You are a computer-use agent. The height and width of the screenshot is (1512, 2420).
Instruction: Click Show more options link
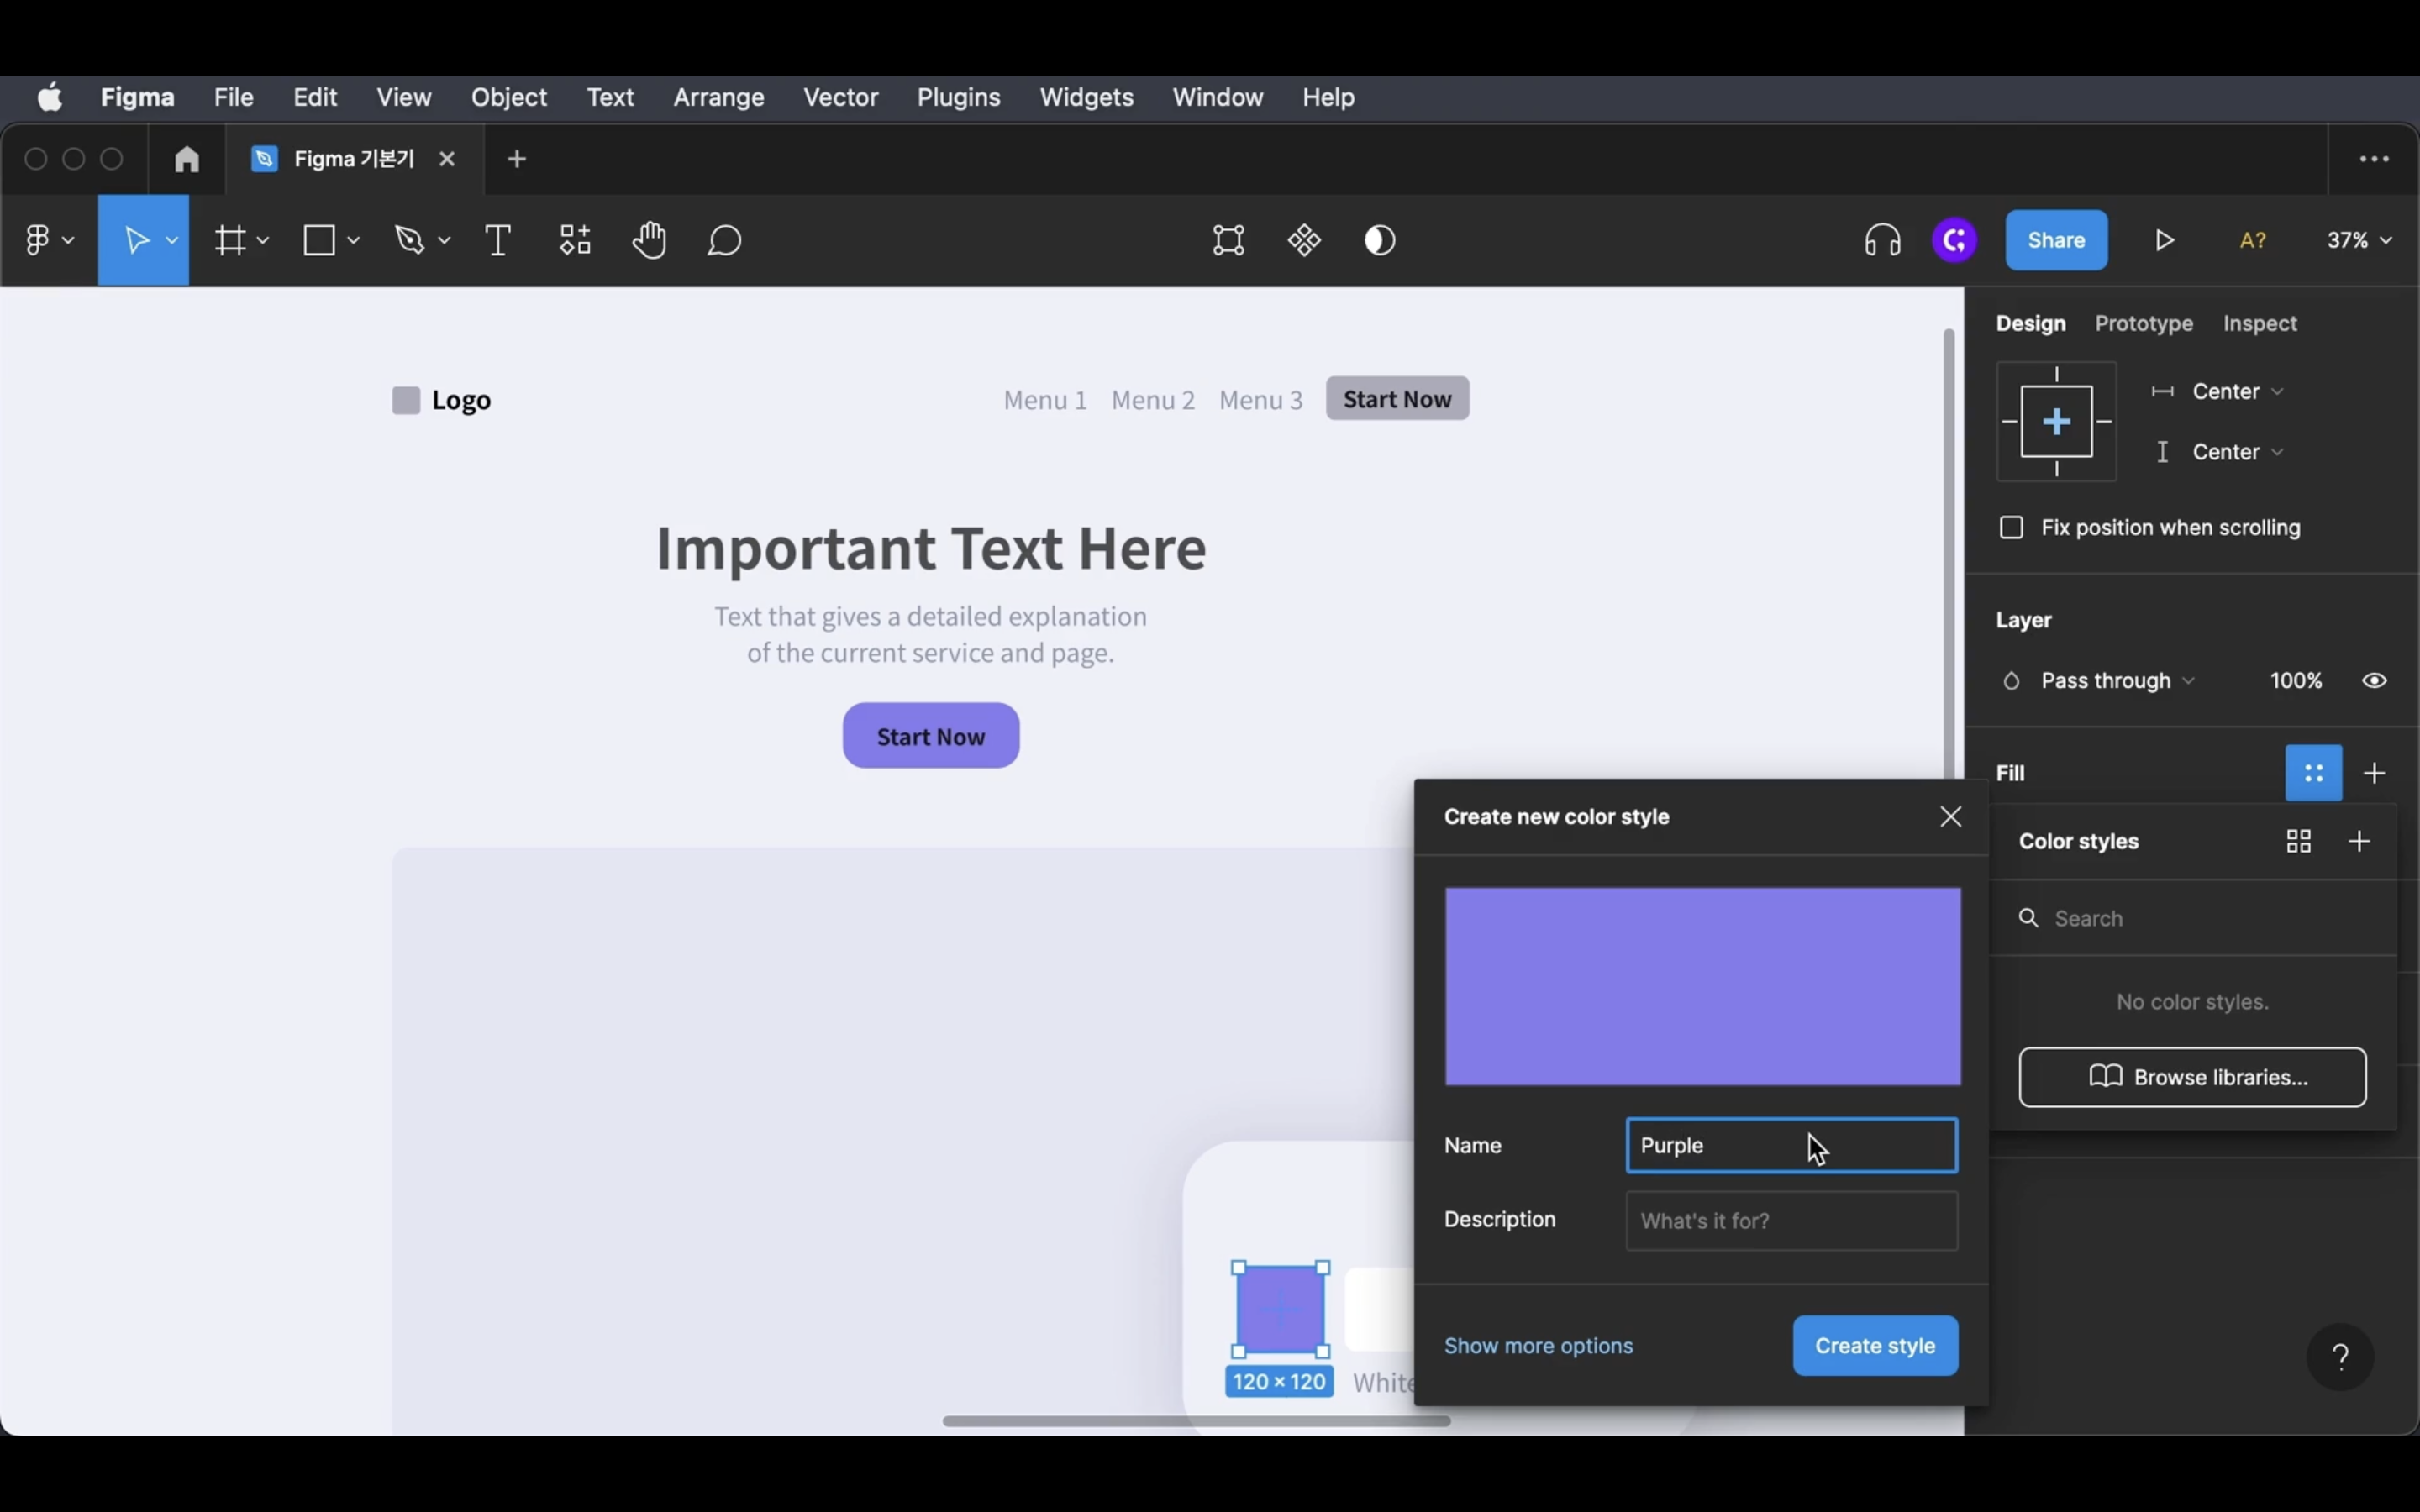point(1538,1345)
